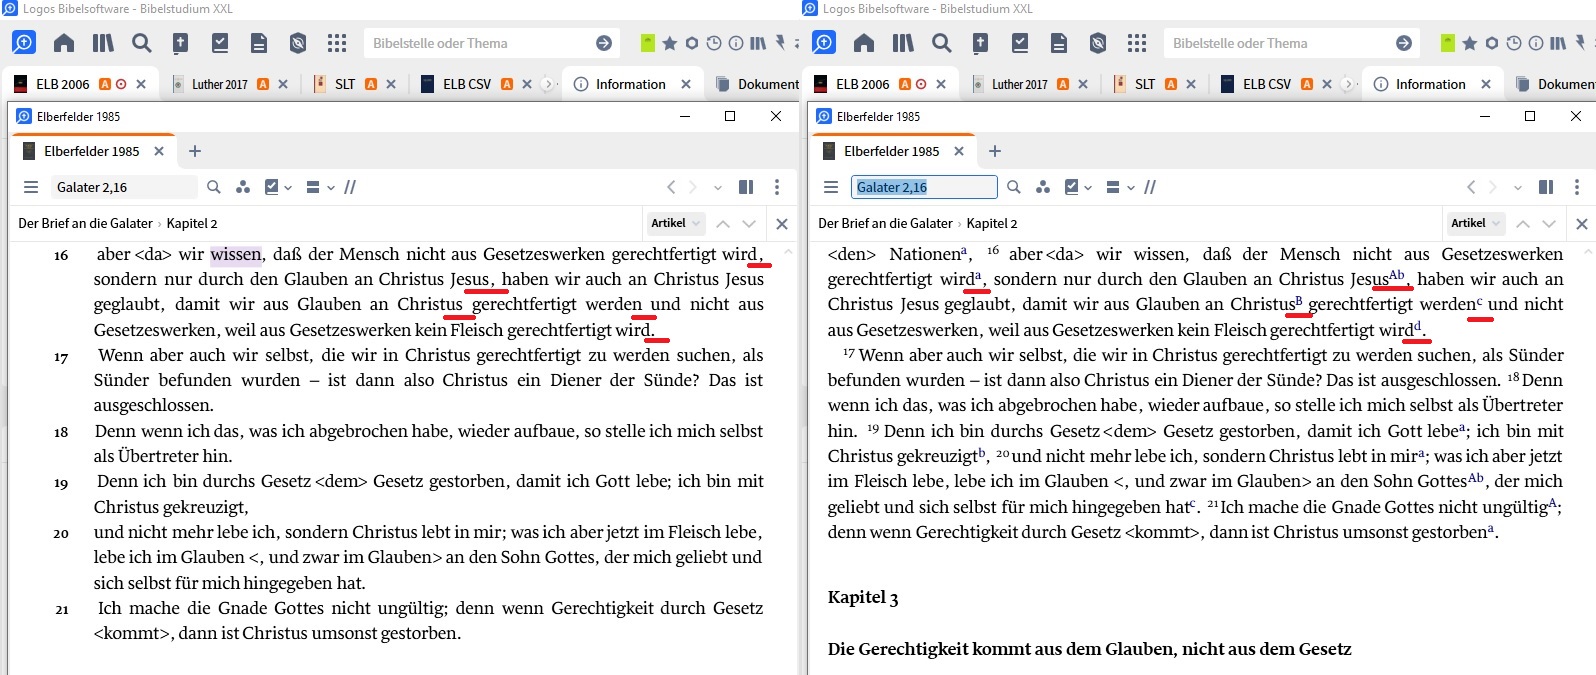Viewport: 1596px width, 675px height.
Task: Open Guides checkmark icon in right main toolbar
Action: pos(1020,43)
